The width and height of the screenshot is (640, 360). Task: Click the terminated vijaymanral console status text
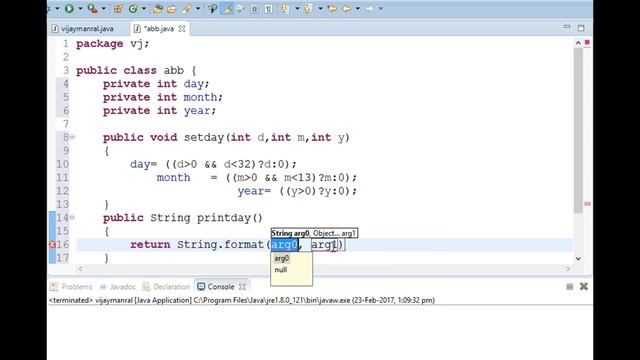point(242,300)
